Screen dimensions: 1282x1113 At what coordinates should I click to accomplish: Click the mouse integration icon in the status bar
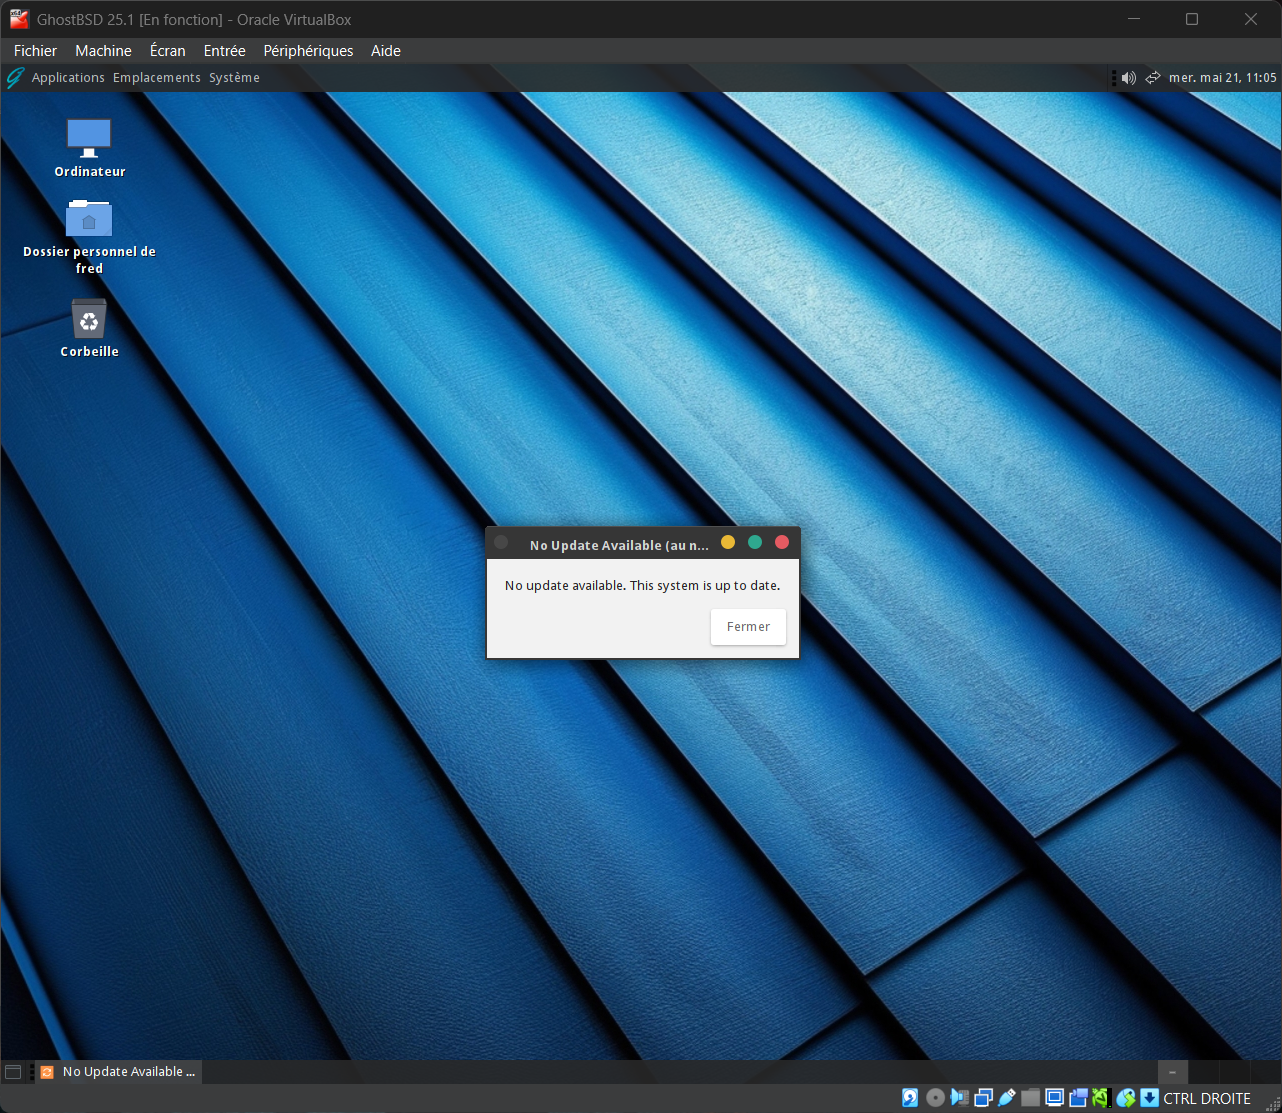(1126, 1098)
